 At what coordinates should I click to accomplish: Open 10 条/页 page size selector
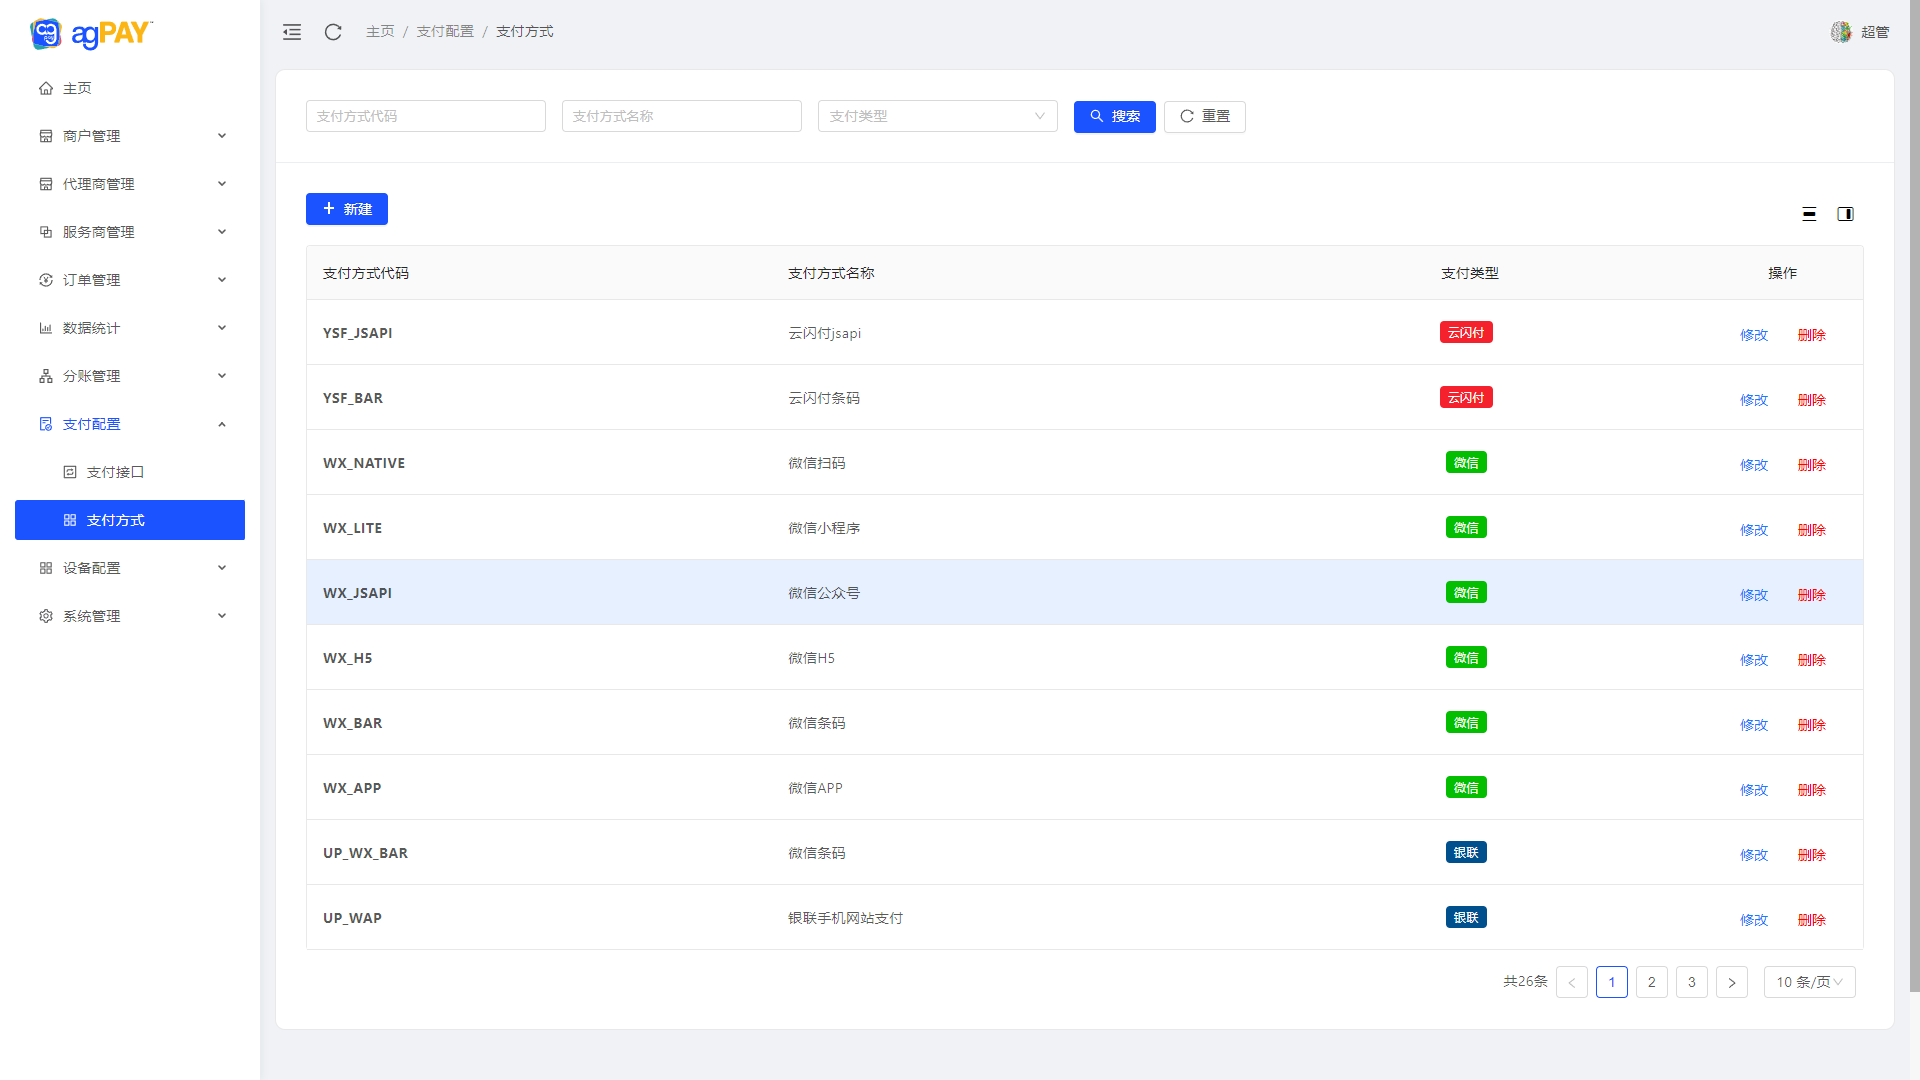(x=1809, y=982)
